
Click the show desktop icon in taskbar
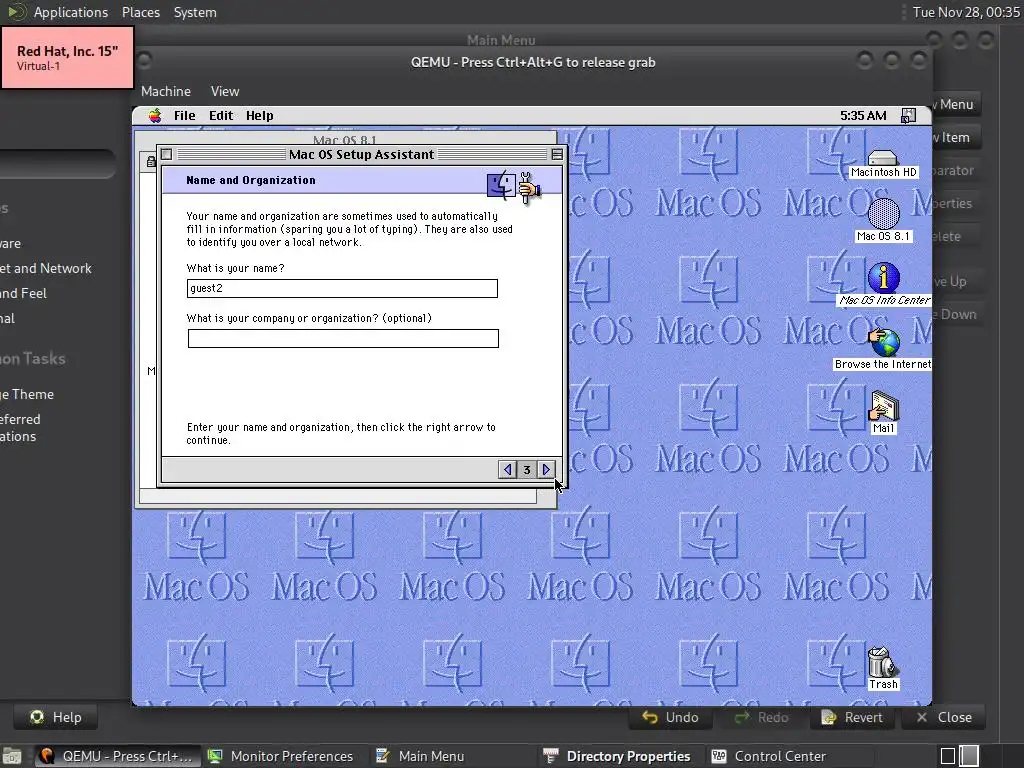[x=12, y=756]
